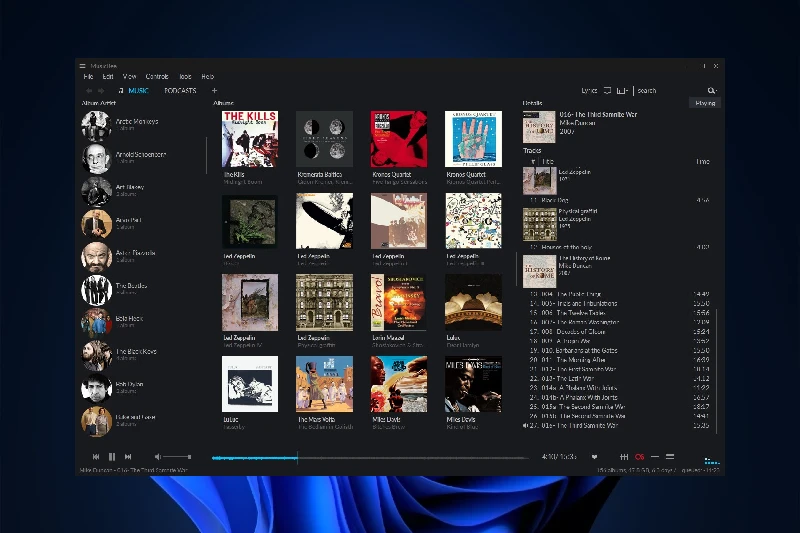
Task: Switch to the Podcasts tab
Action: pyautogui.click(x=180, y=91)
